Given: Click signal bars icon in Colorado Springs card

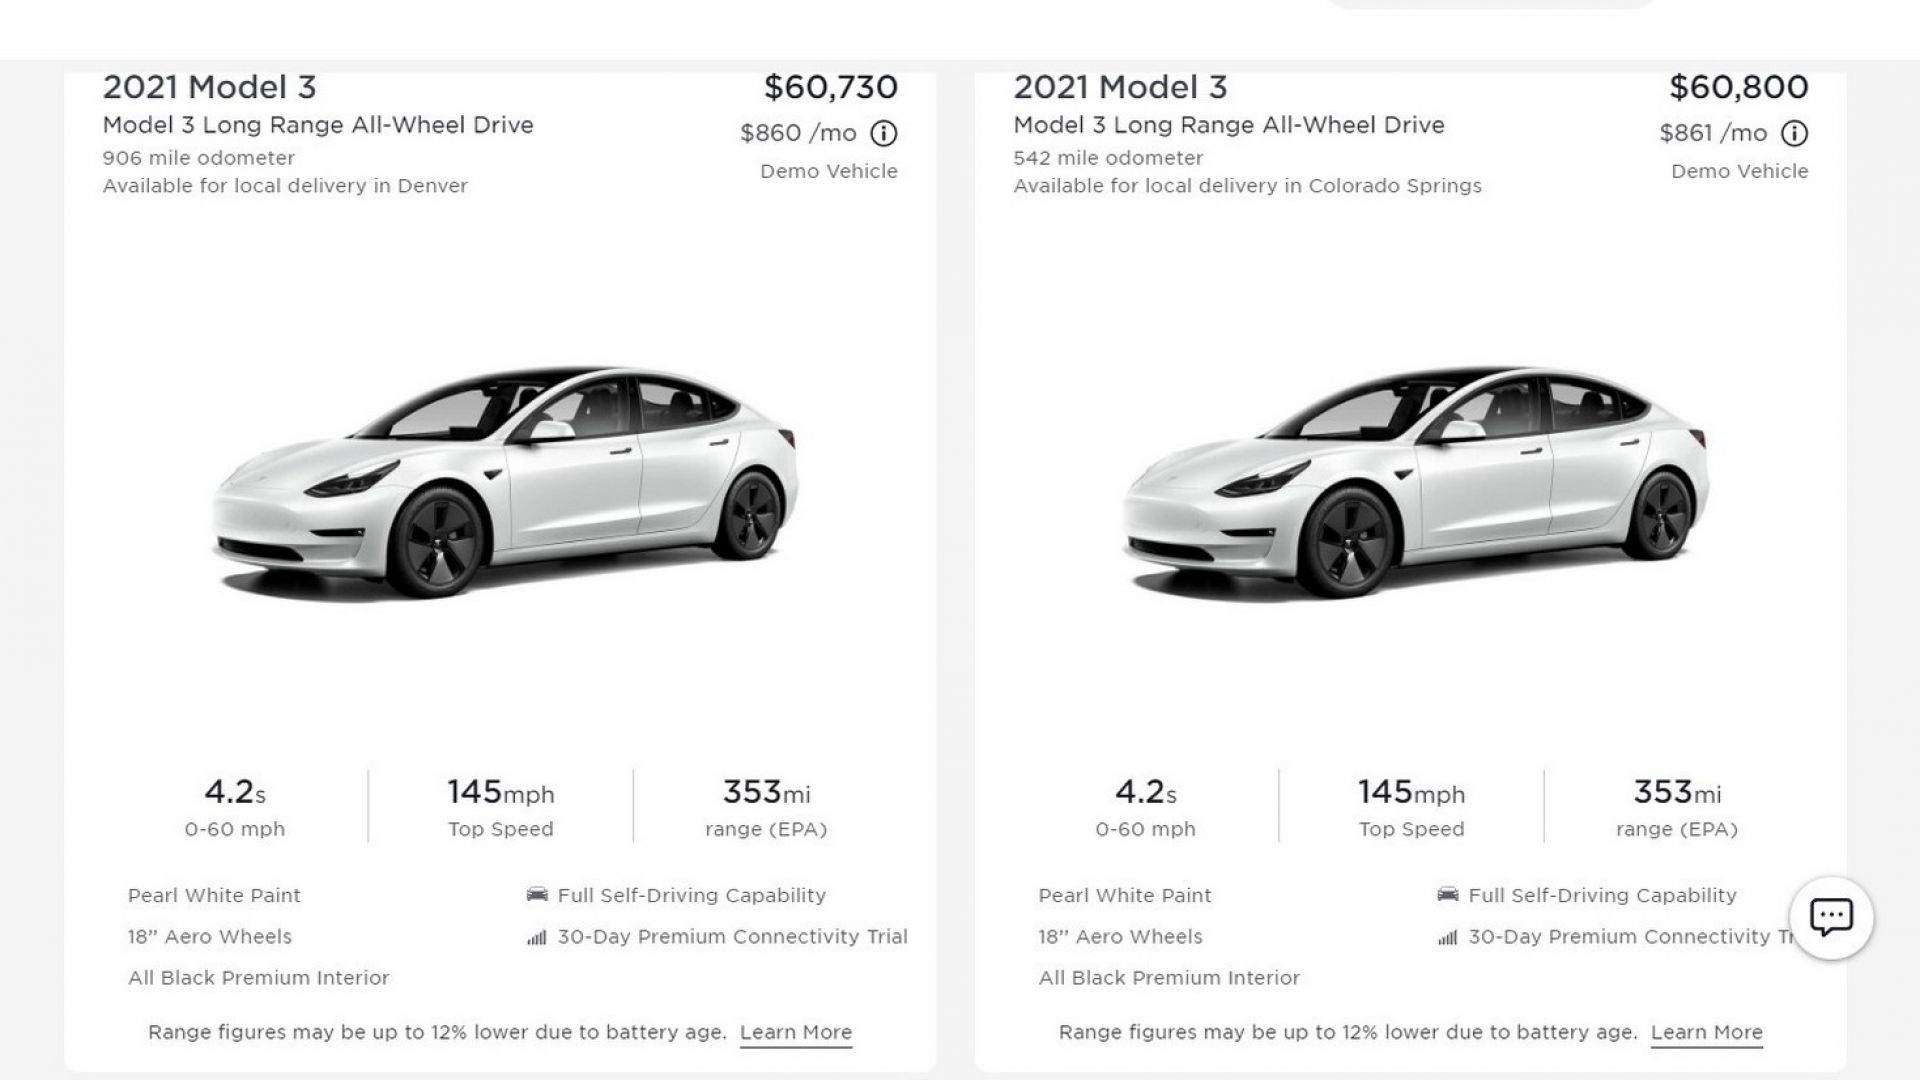Looking at the screenshot, I should [1447, 938].
